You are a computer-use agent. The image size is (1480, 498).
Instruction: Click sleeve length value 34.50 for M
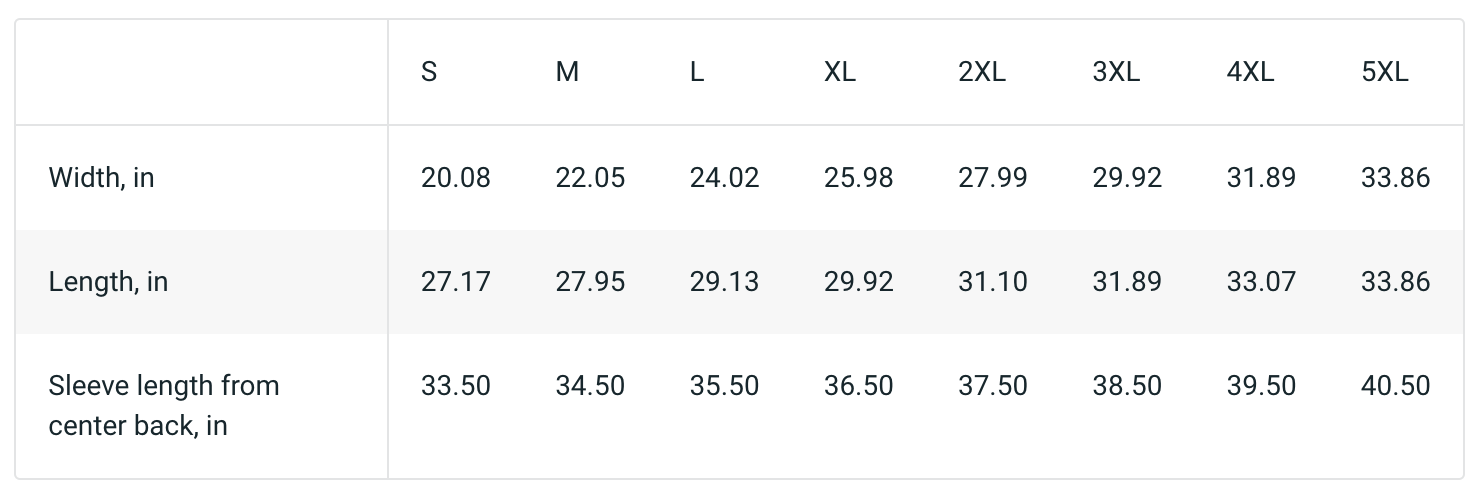(590, 386)
